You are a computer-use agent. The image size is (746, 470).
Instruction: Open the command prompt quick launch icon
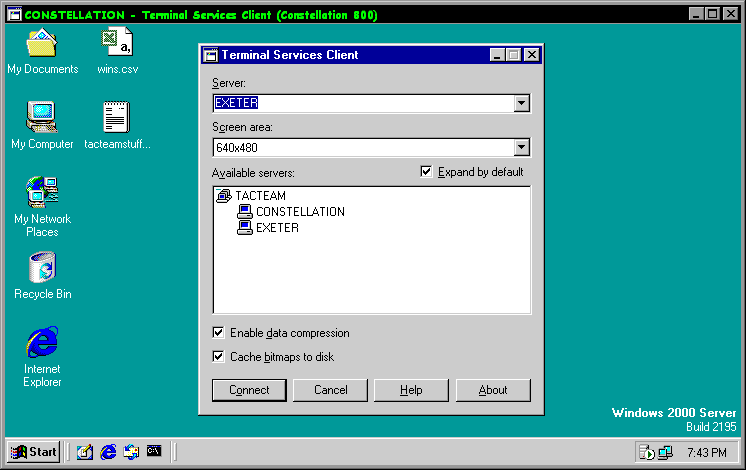coord(154,450)
